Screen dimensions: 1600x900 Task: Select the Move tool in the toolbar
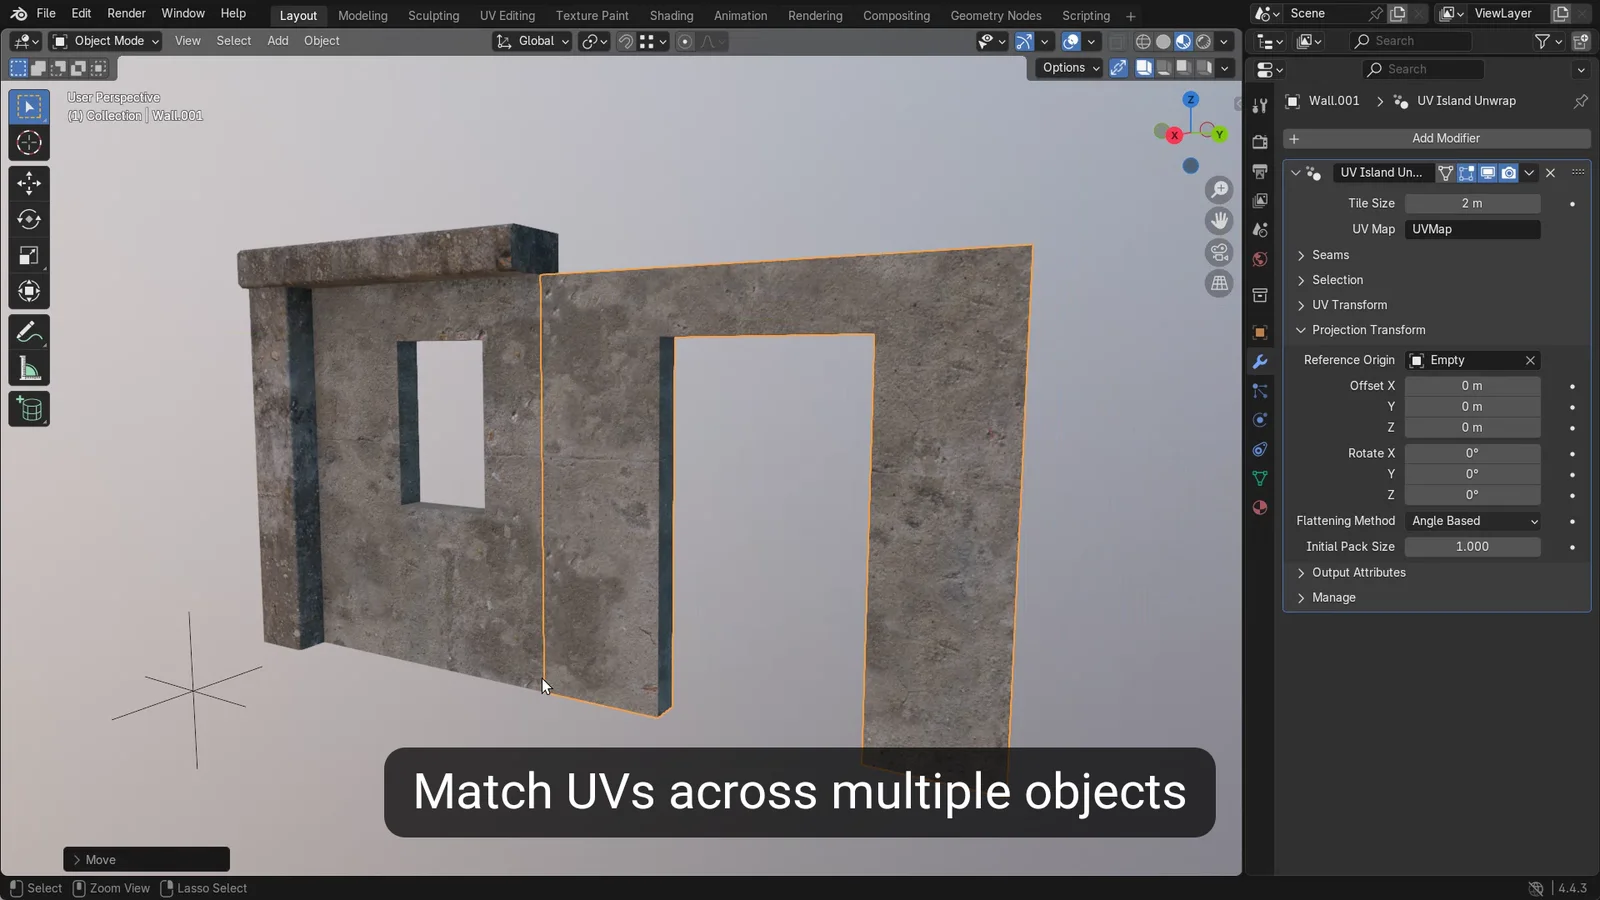click(x=29, y=183)
